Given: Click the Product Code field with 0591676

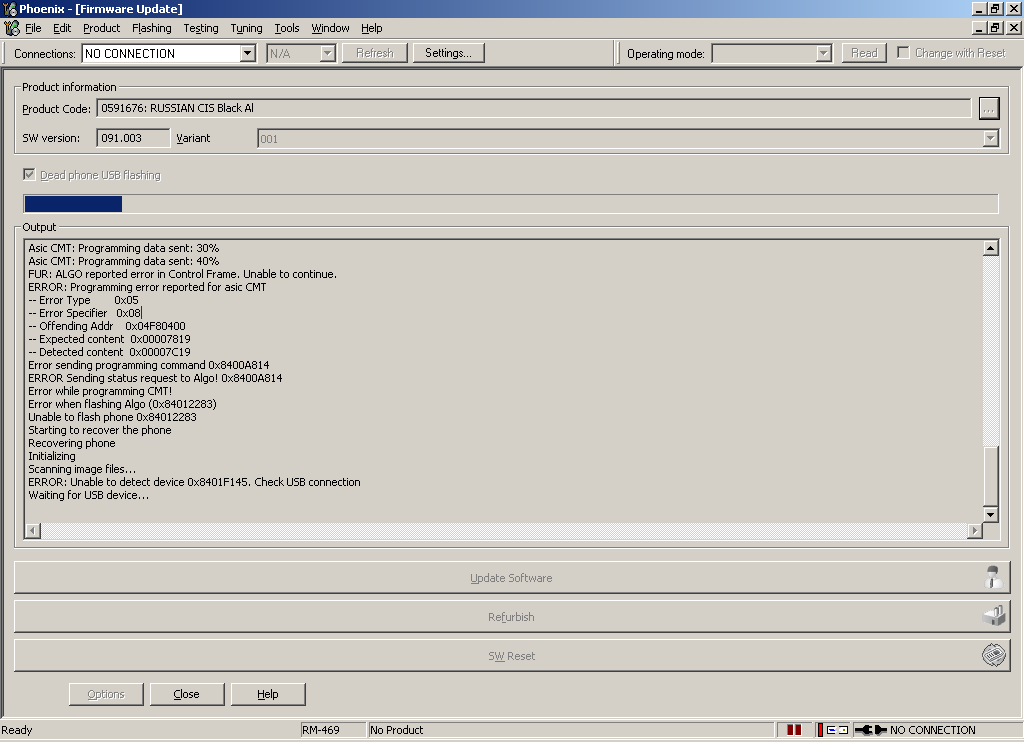Looking at the screenshot, I should coord(534,108).
